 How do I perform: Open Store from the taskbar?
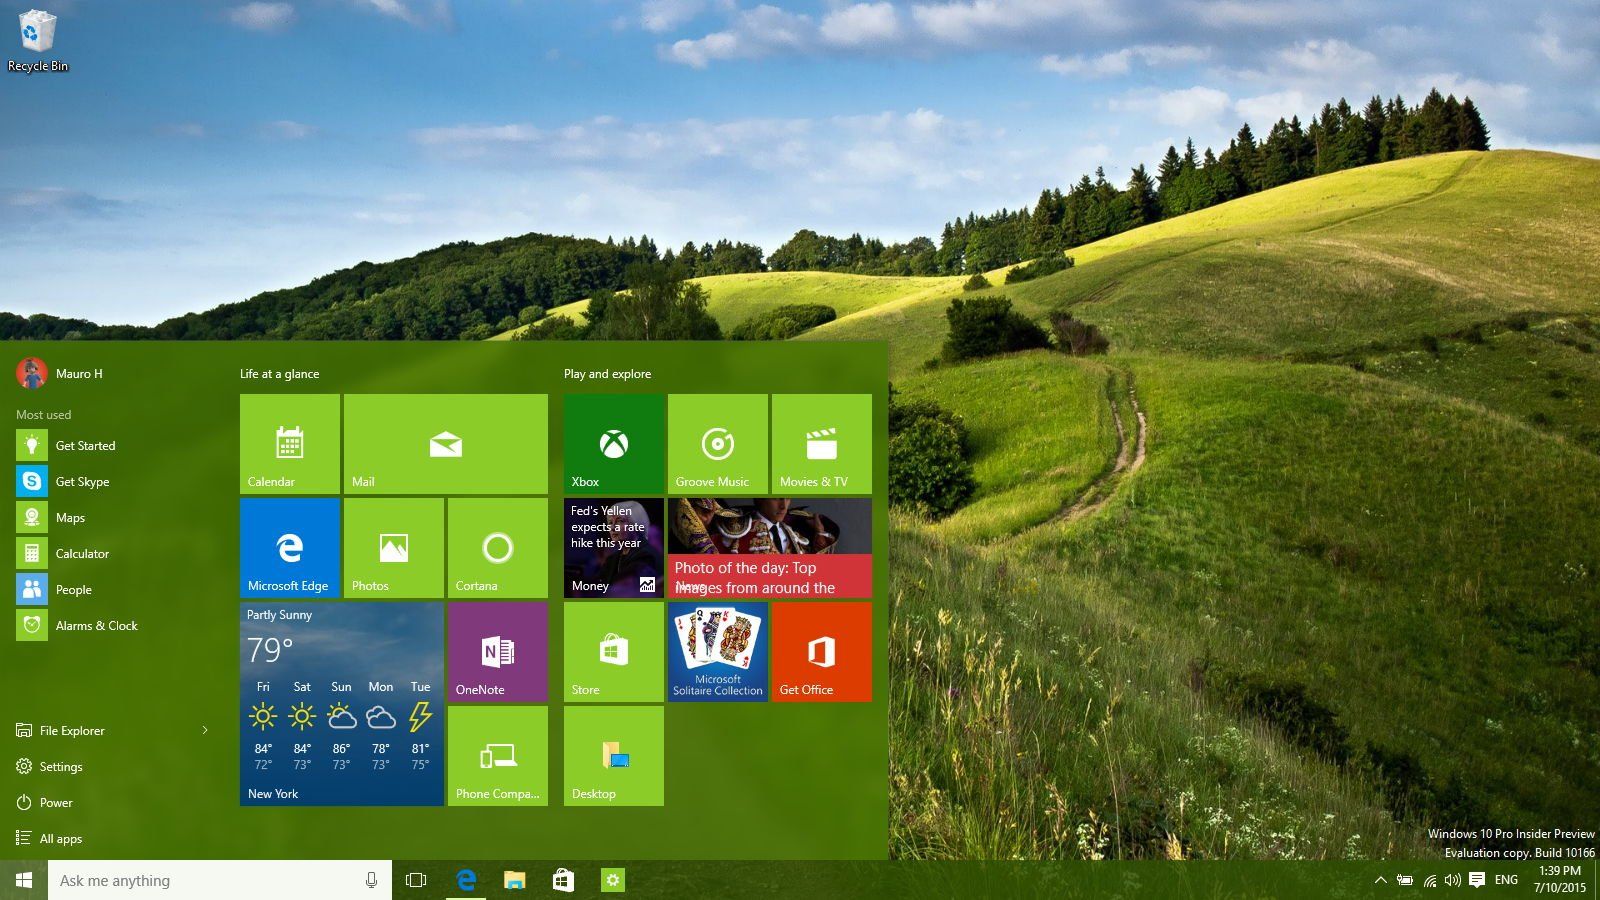coord(563,880)
